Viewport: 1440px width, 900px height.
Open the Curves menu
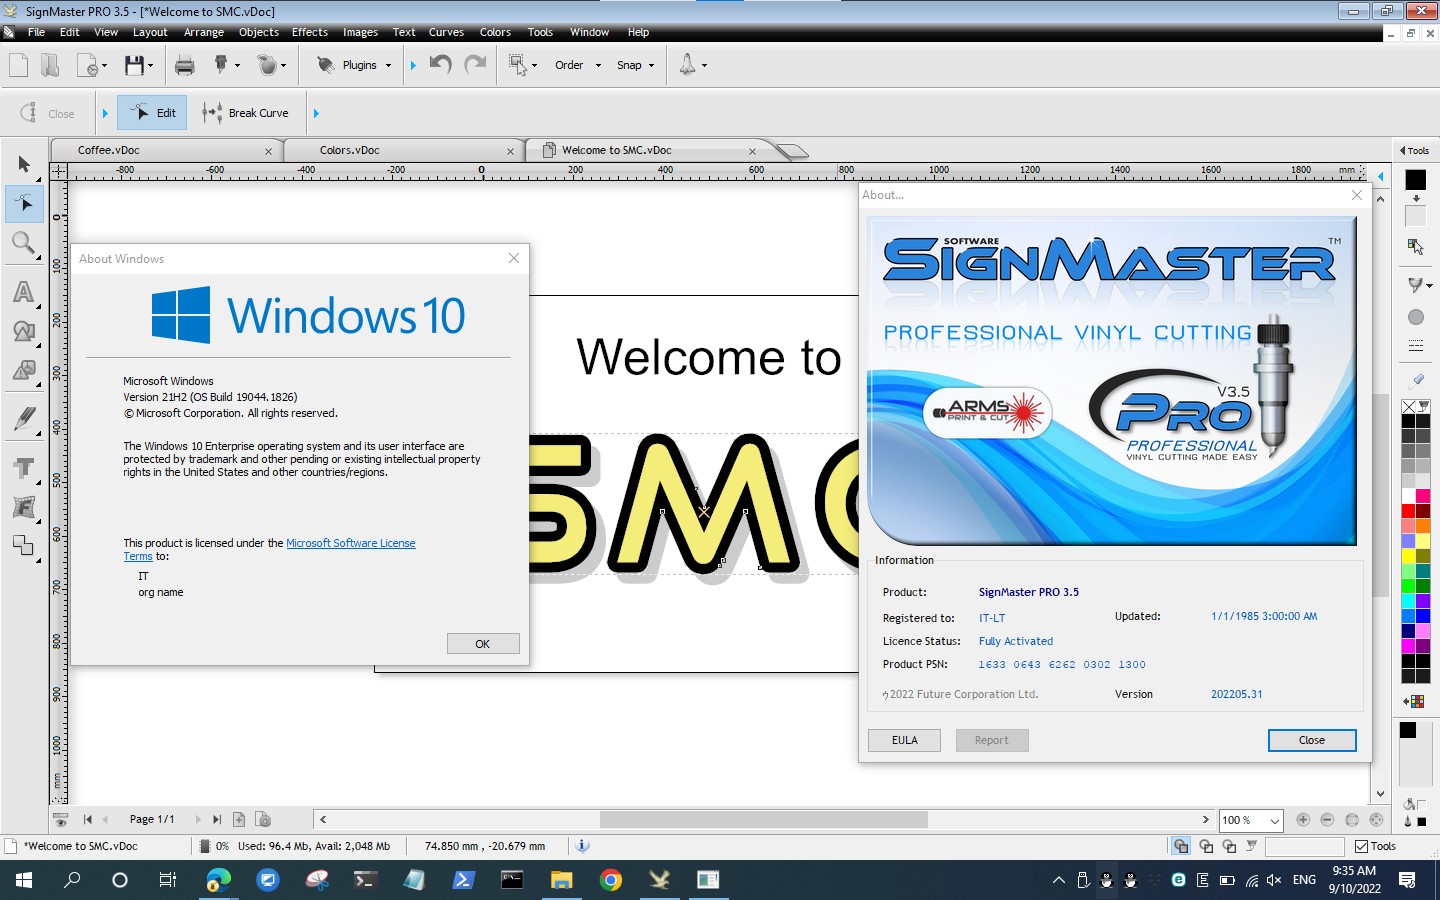tap(446, 32)
